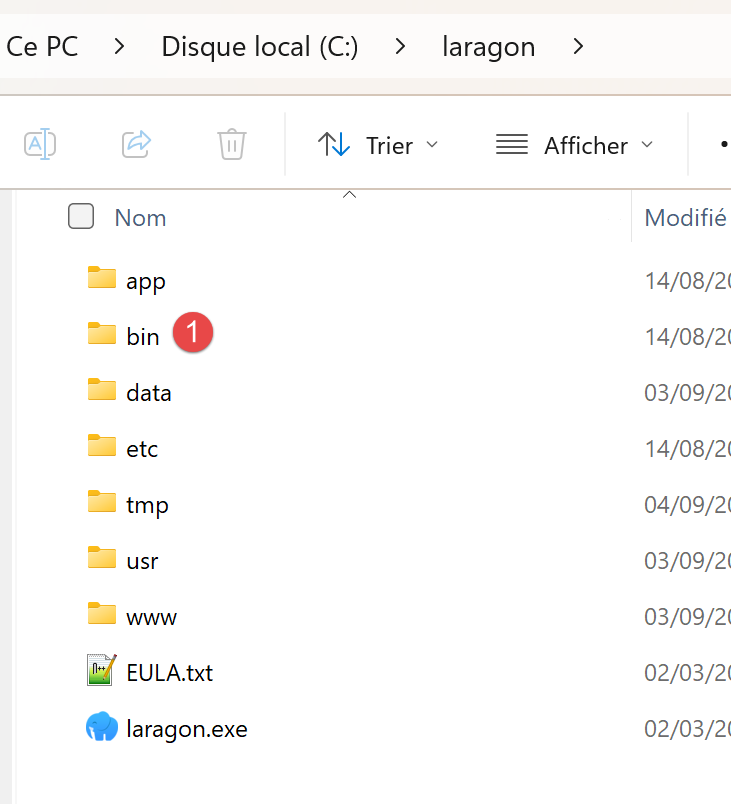Select the app folder name

[146, 283]
